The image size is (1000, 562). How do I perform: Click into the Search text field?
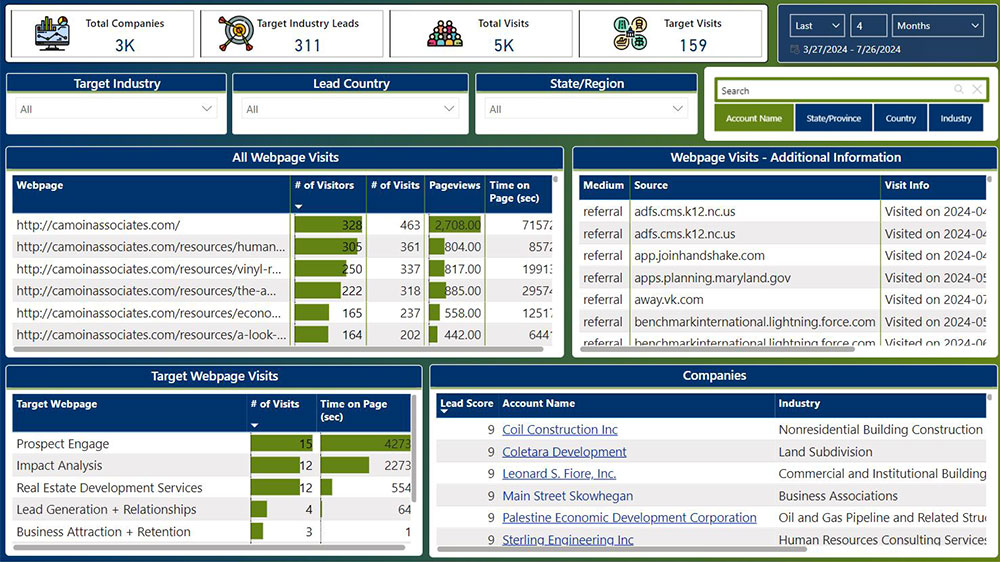pos(830,91)
